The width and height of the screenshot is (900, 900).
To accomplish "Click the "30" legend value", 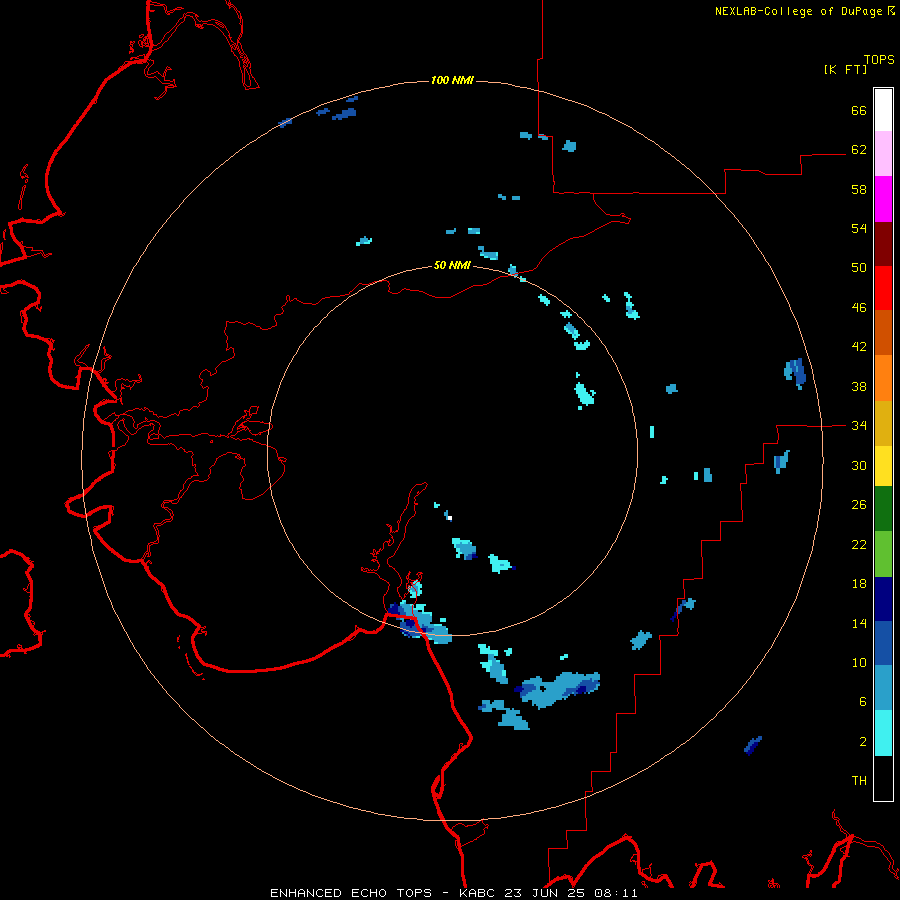I will [859, 465].
